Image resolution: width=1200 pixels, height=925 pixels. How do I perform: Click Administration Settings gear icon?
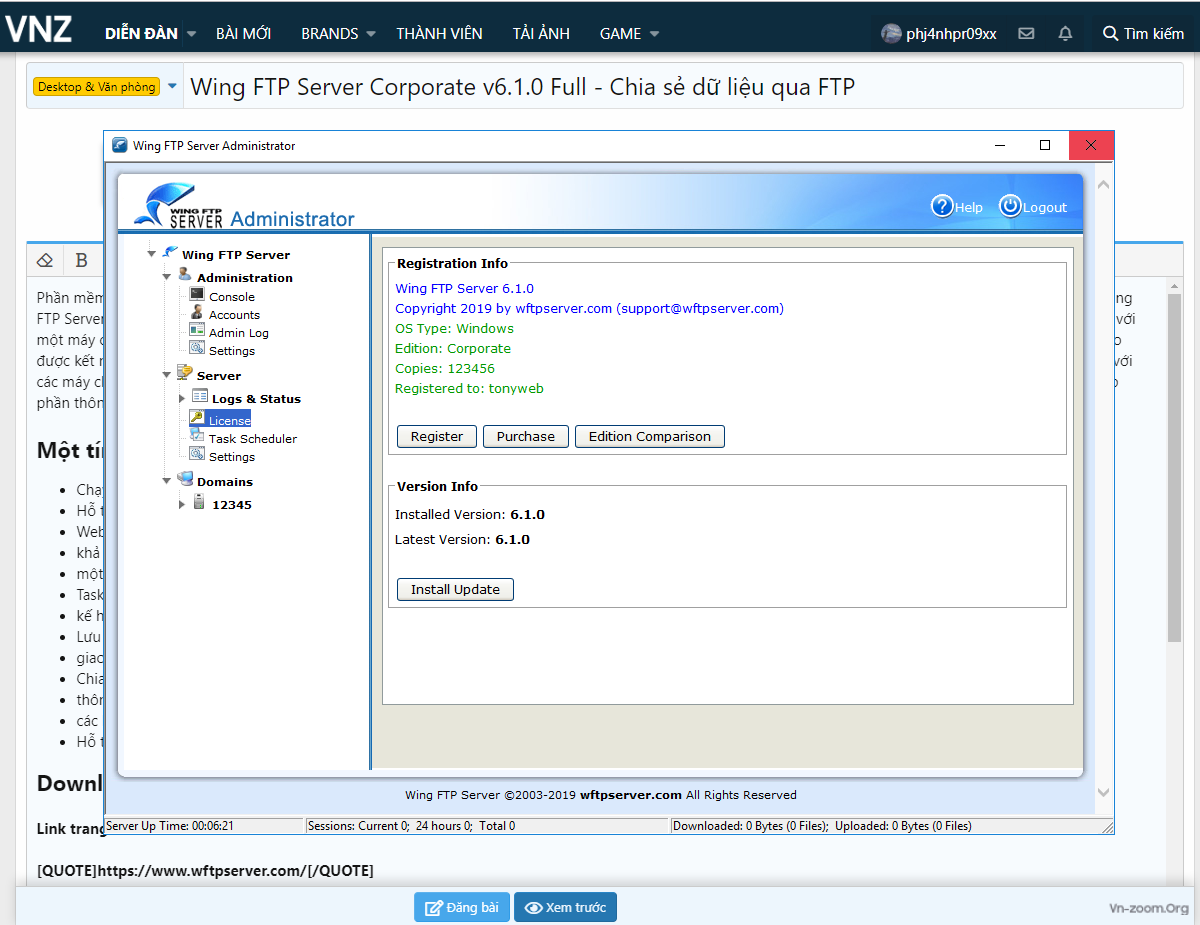197,349
